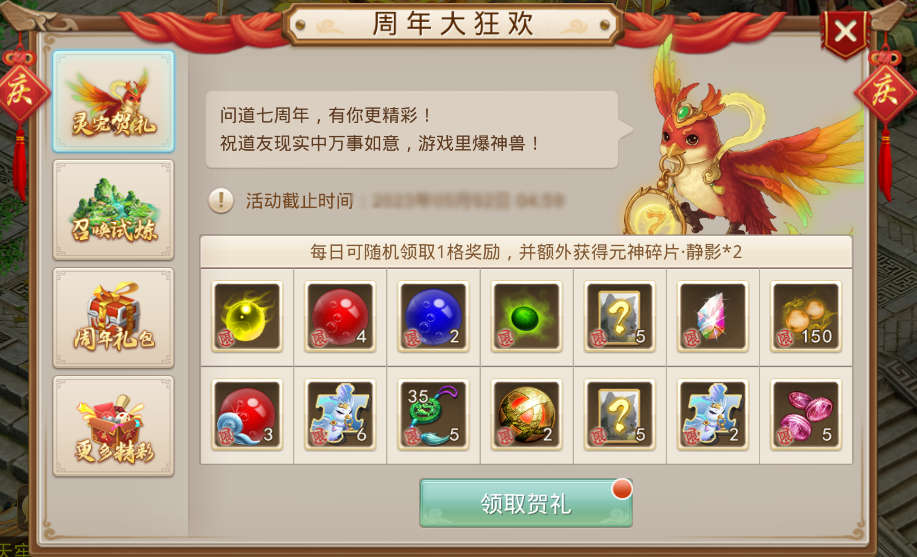The height and width of the screenshot is (557, 917).
Task: Select the yellow glowing orb reward
Action: 247,317
